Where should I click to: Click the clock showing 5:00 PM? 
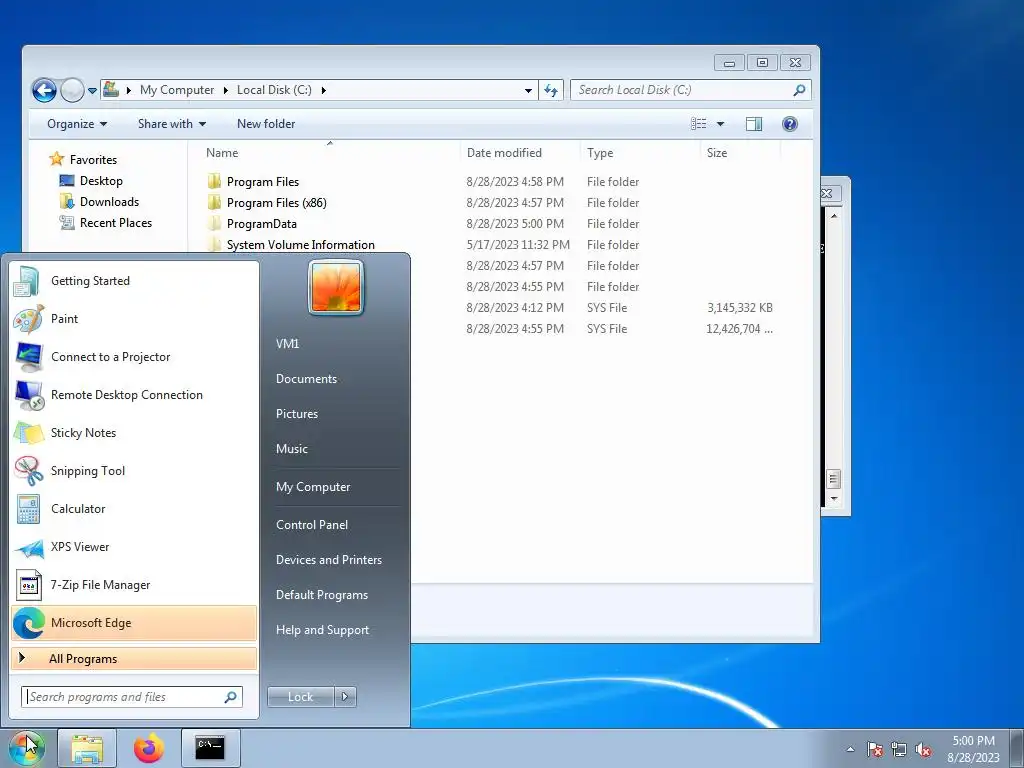click(973, 741)
